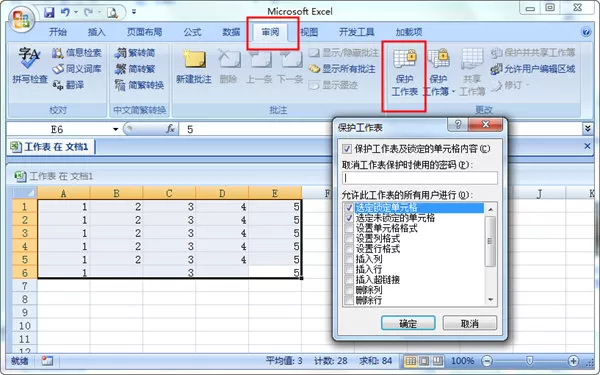Expand the formula bar
Screen dimensions: 600x375
588,129
